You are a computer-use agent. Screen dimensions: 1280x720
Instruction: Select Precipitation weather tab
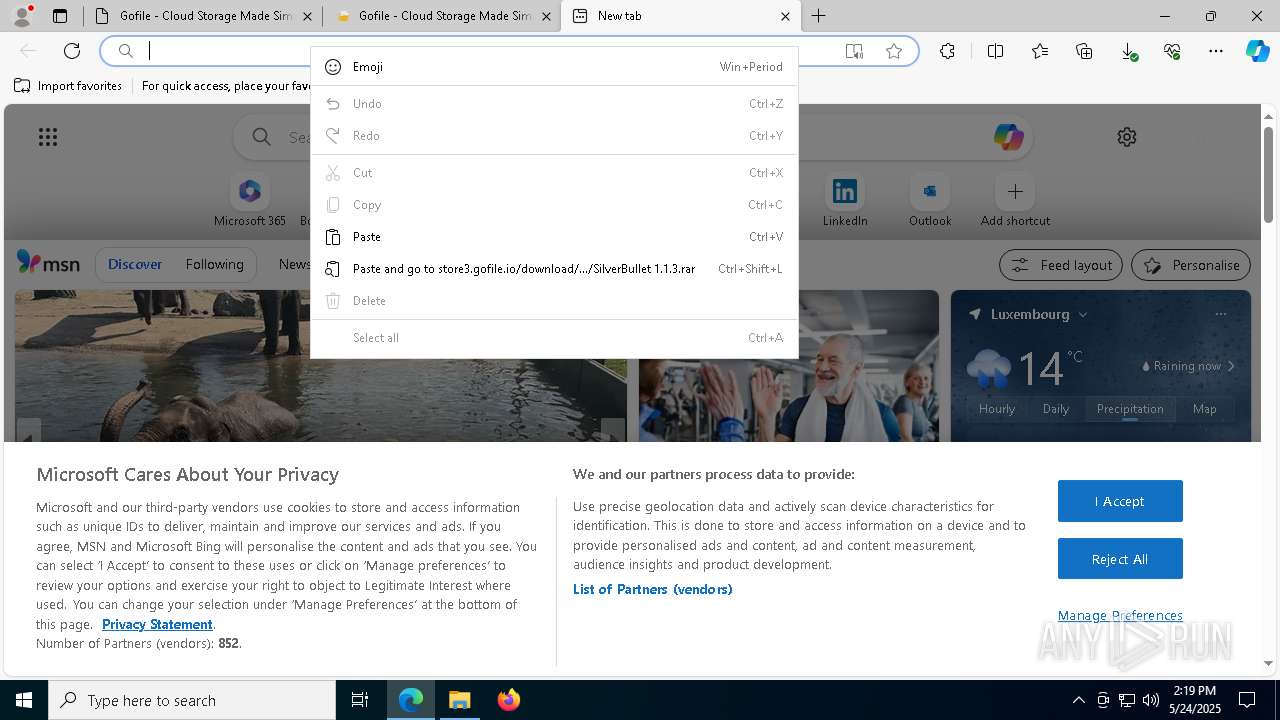1130,409
